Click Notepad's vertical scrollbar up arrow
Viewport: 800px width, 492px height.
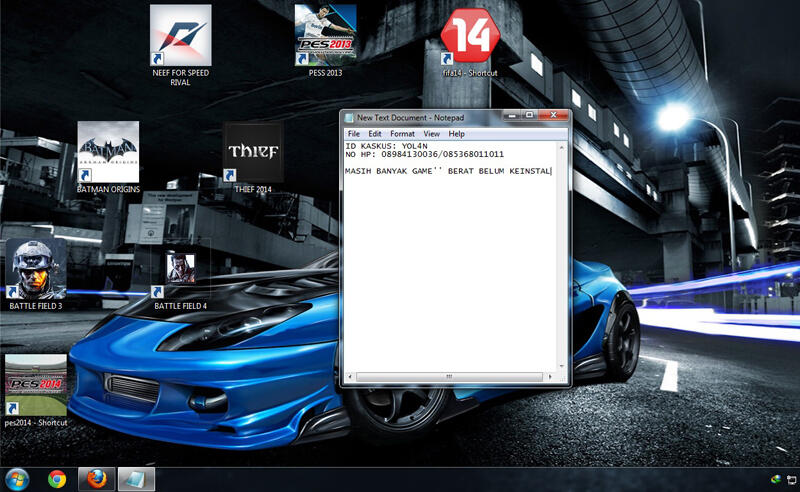pyautogui.click(x=562, y=147)
